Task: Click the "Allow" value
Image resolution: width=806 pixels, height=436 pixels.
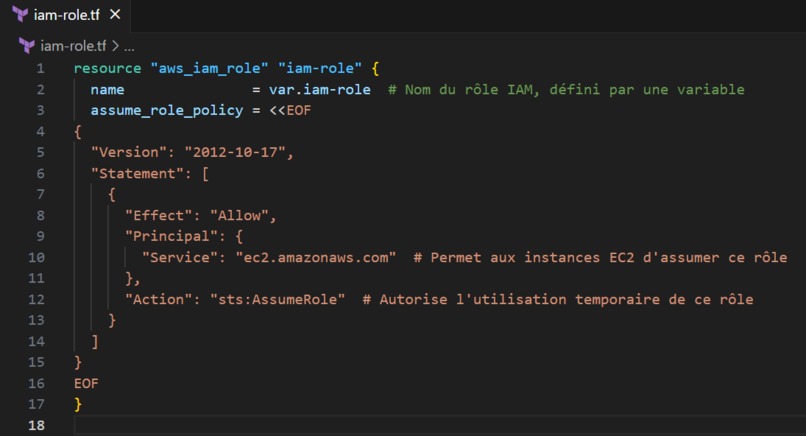Action: (x=239, y=215)
